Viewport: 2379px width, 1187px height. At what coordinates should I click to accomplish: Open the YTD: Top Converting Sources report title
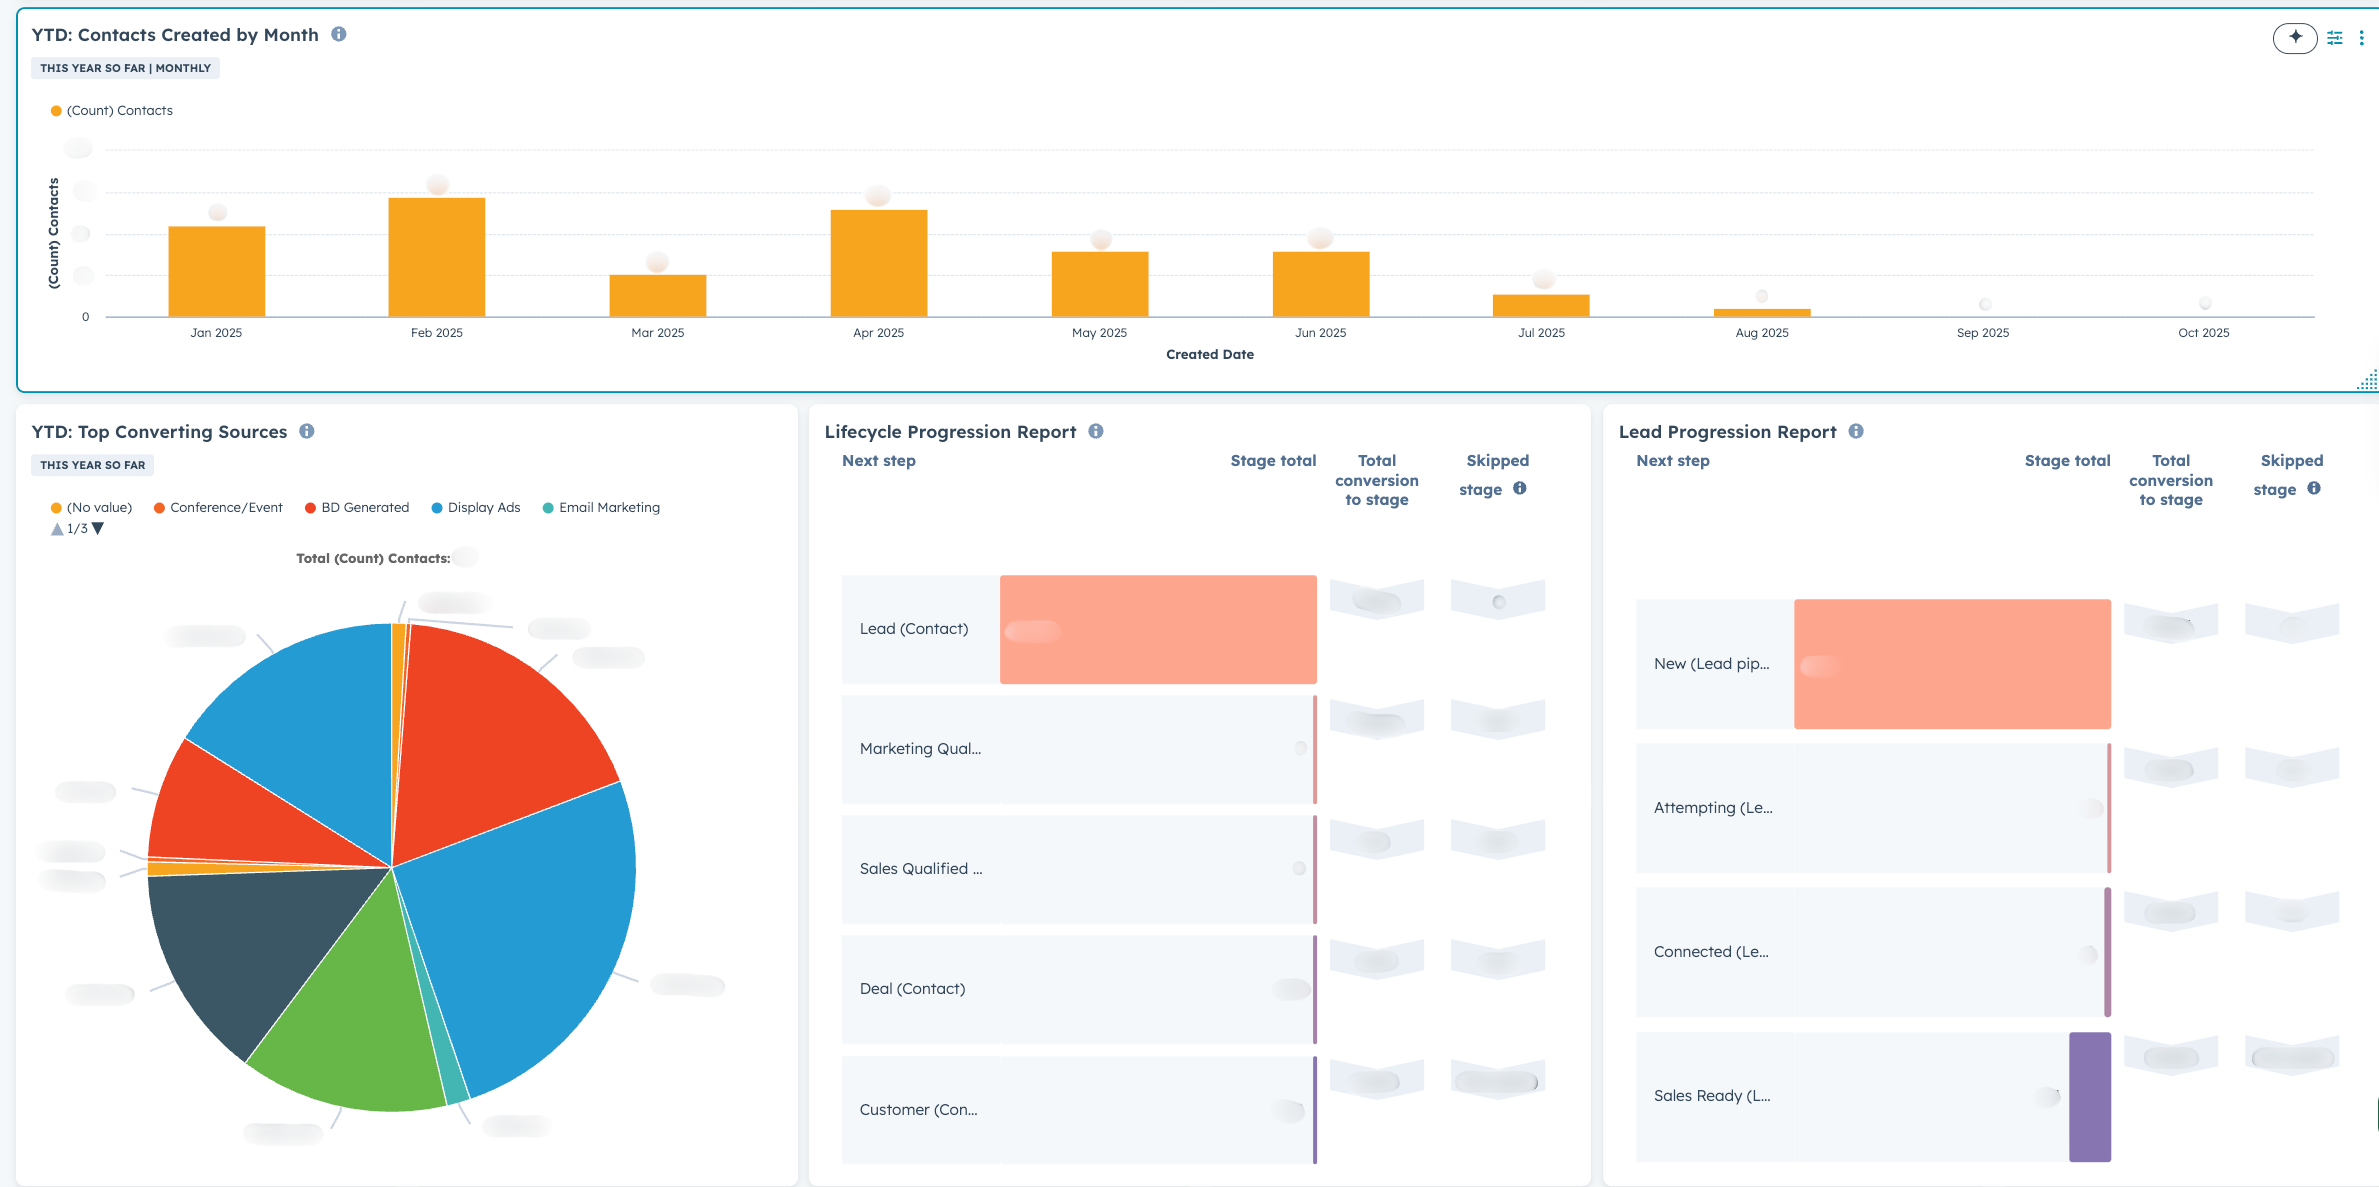click(x=159, y=432)
